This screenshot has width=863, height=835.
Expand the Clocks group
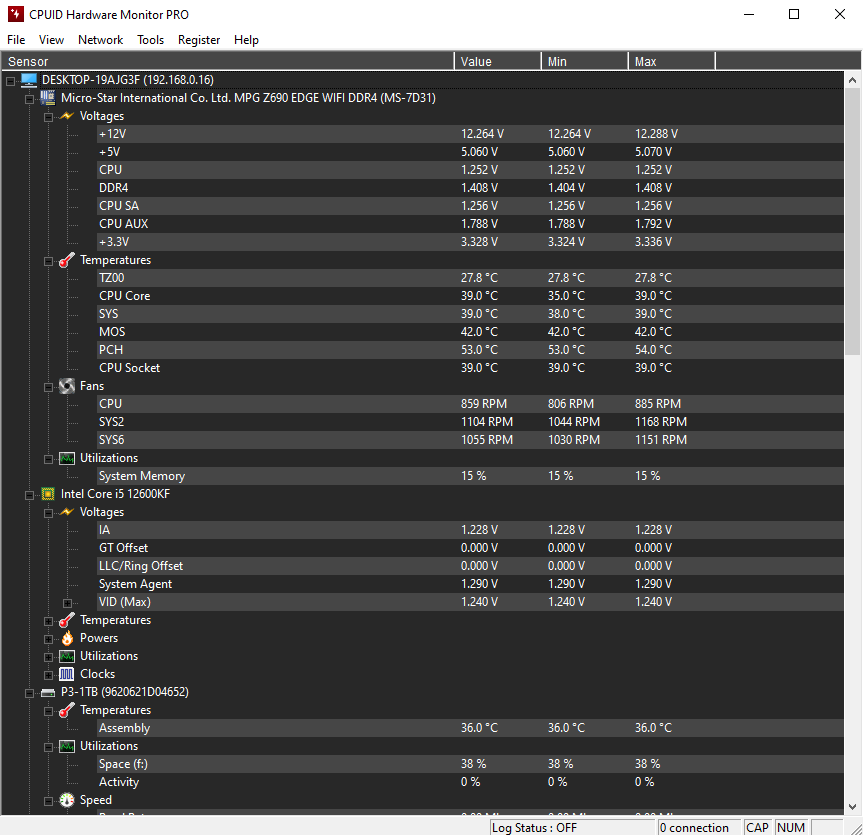[x=48, y=675]
